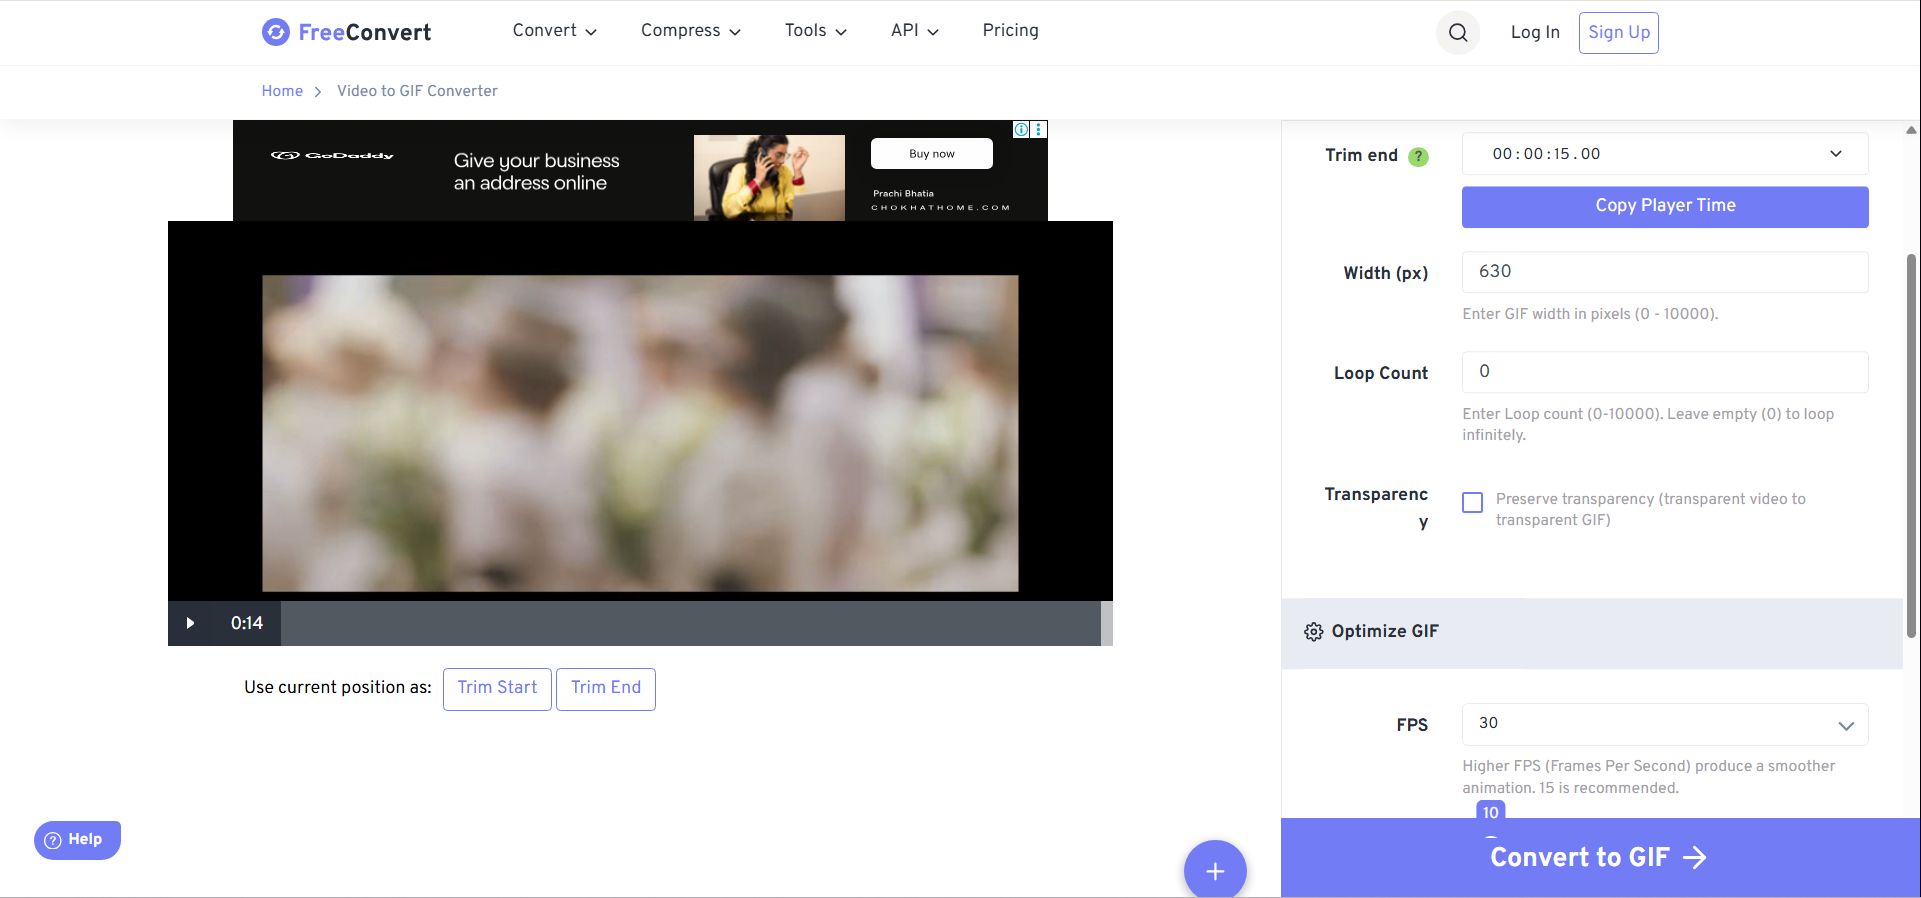The image size is (1921, 898).
Task: Set current position as Trim Start
Action: [x=497, y=688]
